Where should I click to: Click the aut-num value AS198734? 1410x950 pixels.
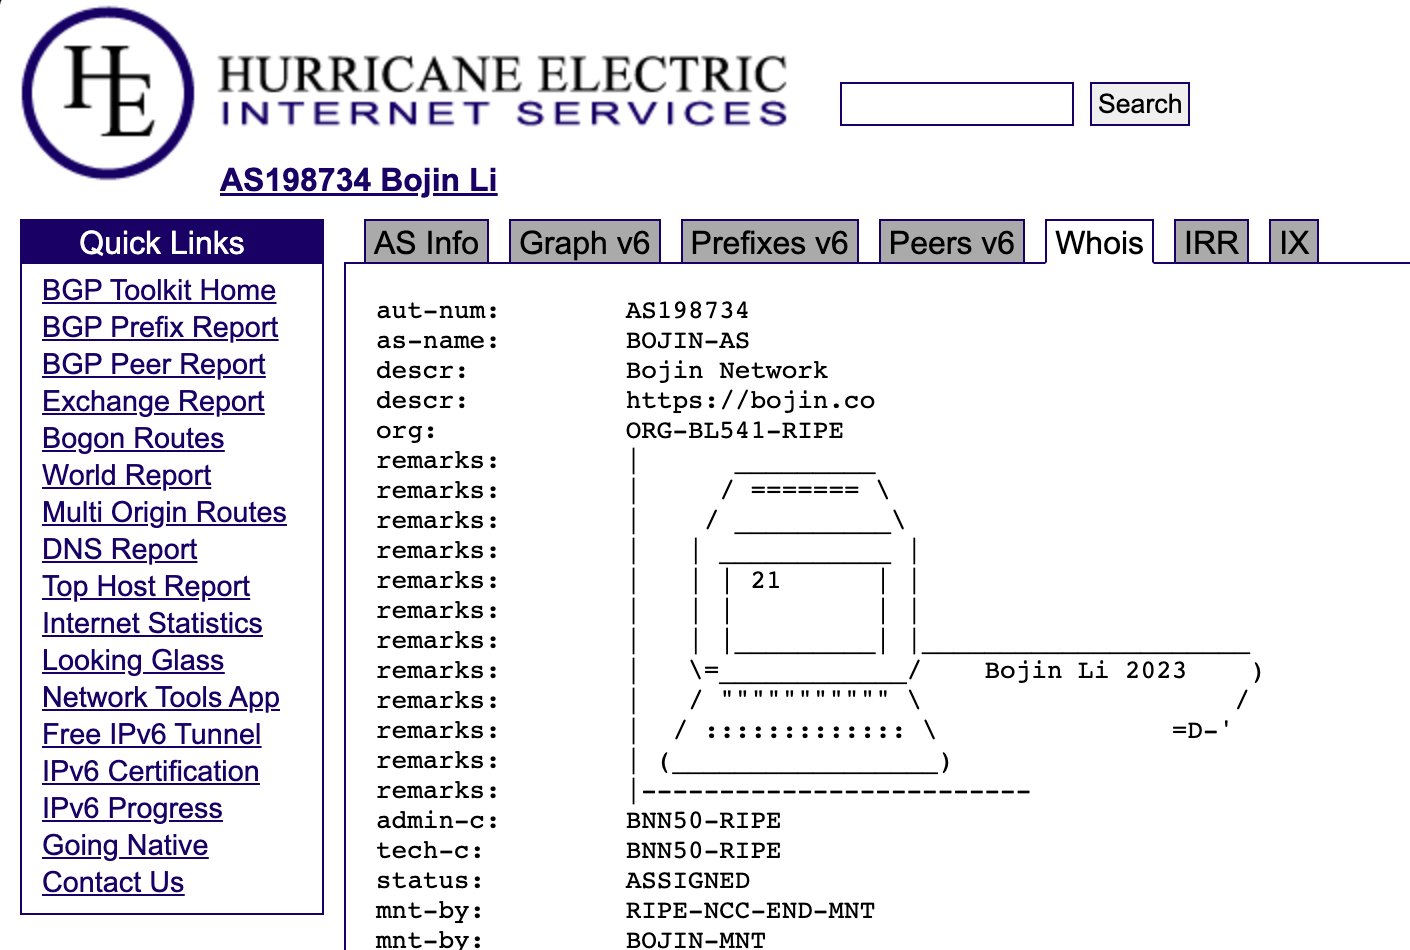[687, 310]
